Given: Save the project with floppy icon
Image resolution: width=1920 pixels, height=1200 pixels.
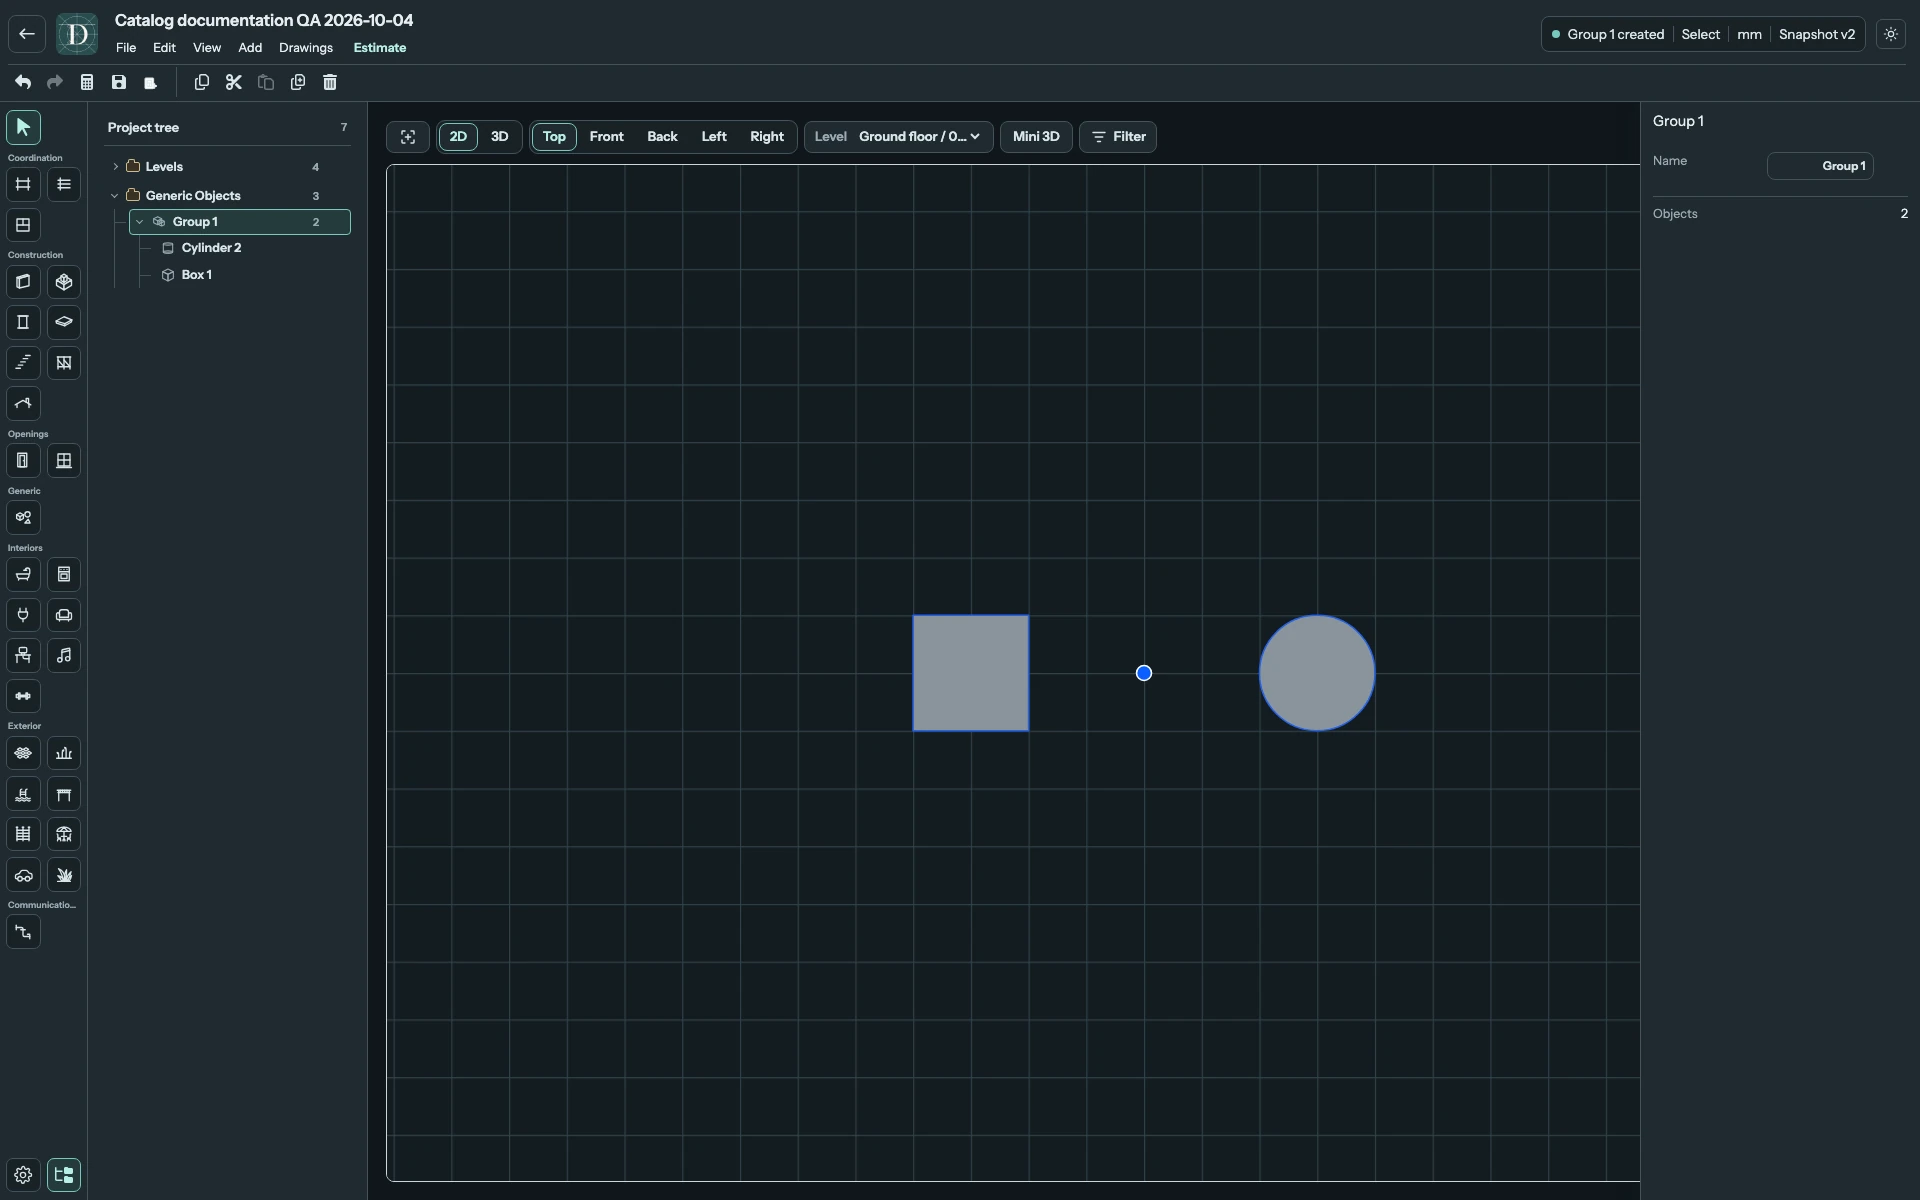Looking at the screenshot, I should (119, 82).
